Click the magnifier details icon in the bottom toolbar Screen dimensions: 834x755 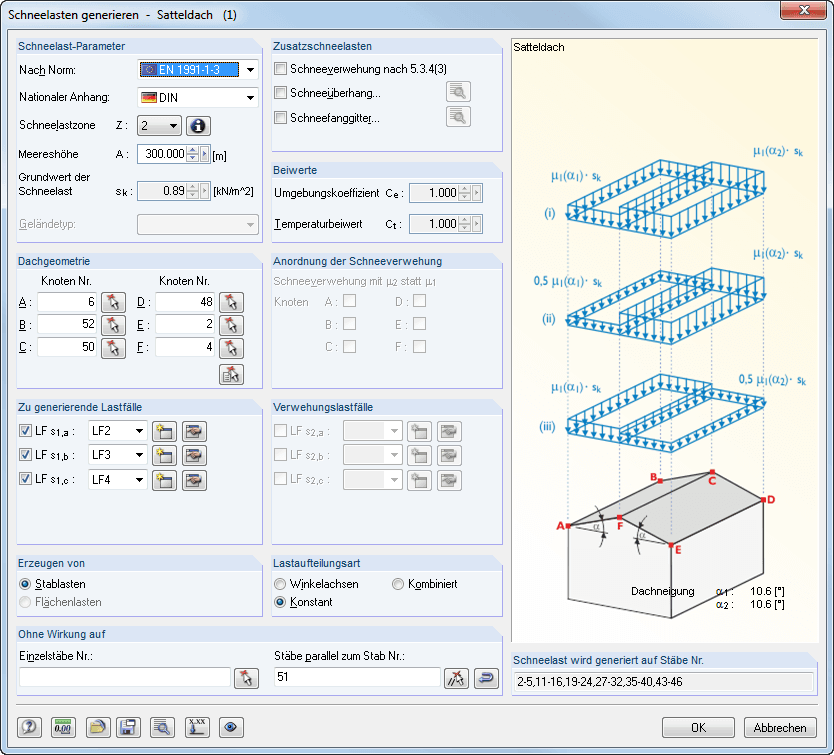(x=162, y=727)
